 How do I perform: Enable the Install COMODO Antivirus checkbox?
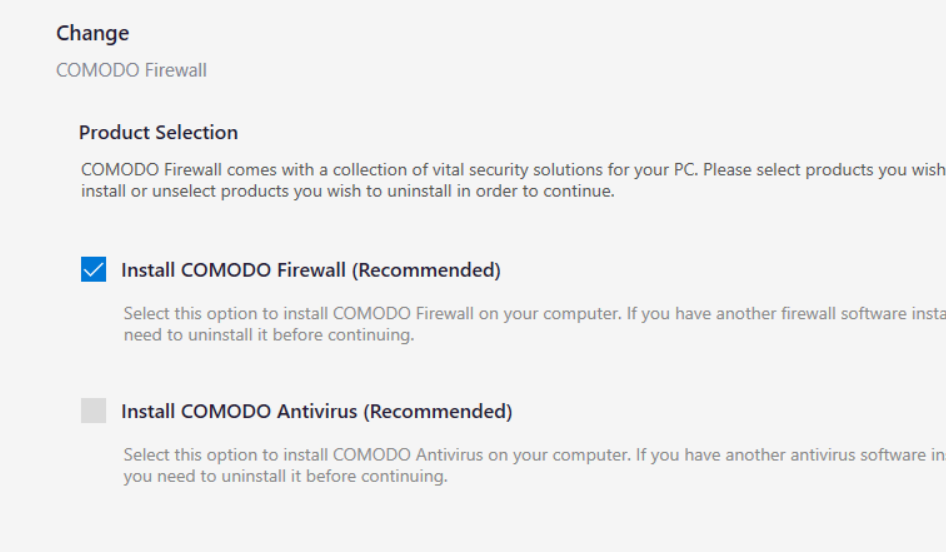[x=93, y=411]
